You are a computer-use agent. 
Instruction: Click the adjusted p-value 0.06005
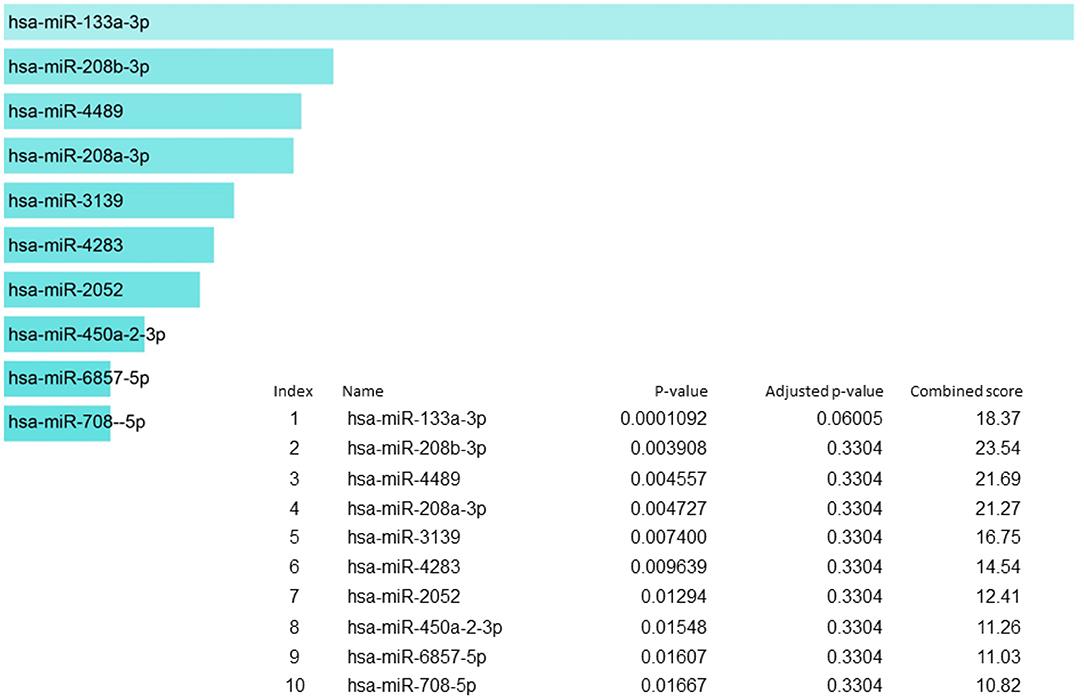850,419
